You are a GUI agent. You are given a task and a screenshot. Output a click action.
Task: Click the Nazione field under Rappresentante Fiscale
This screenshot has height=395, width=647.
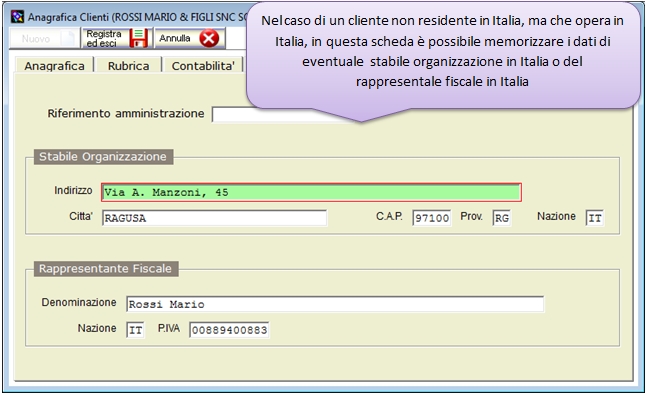point(135,330)
